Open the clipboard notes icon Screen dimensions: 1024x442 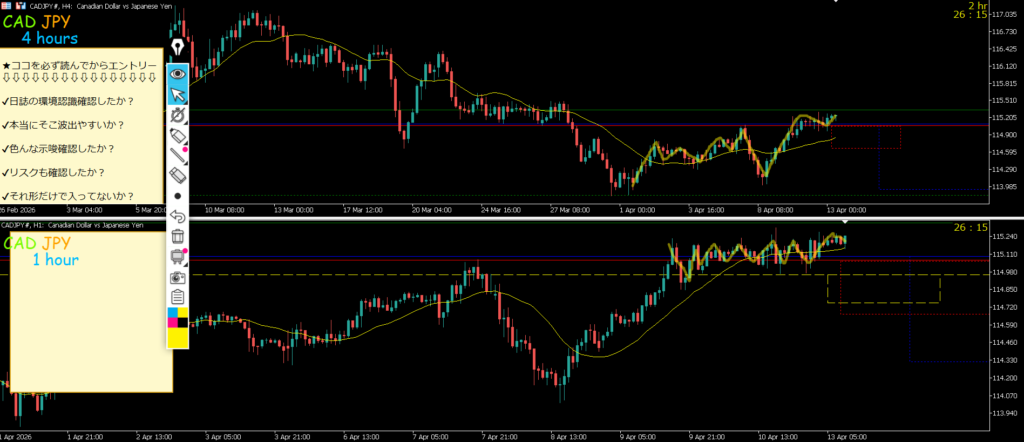(178, 297)
